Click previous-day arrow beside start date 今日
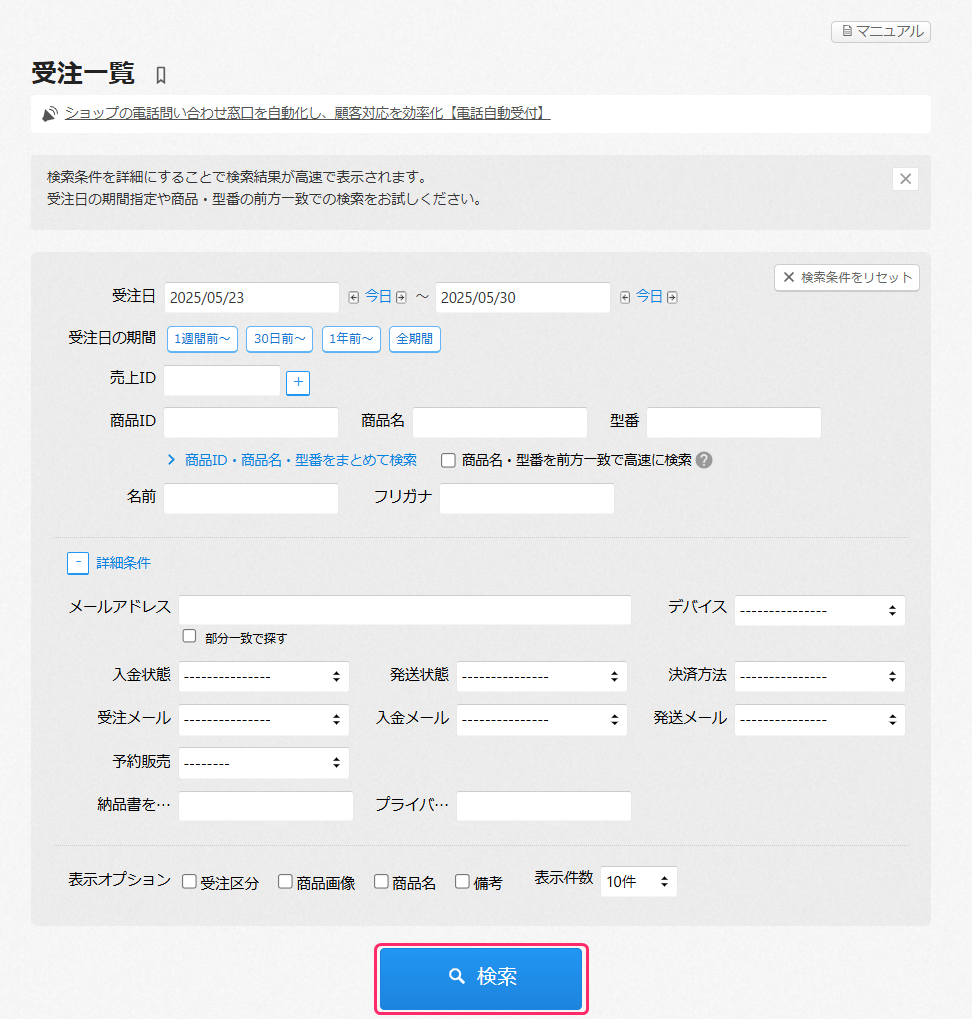The height and width of the screenshot is (1019, 972). tap(352, 297)
